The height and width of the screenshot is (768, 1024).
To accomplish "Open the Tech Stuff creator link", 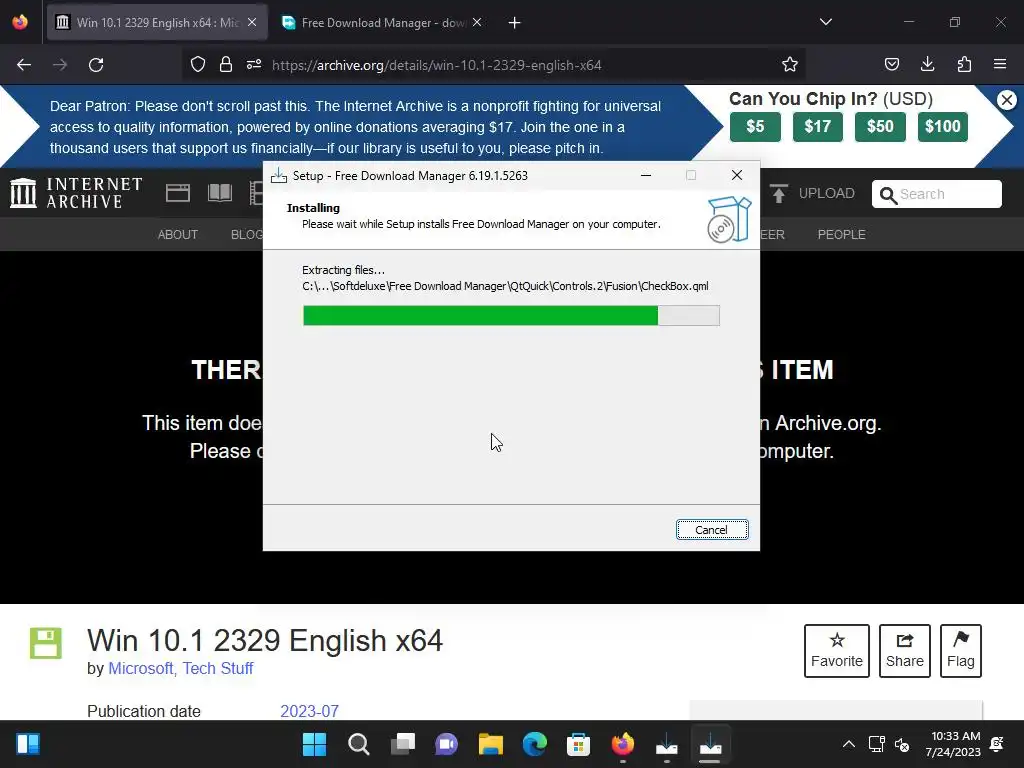I will [x=217, y=669].
